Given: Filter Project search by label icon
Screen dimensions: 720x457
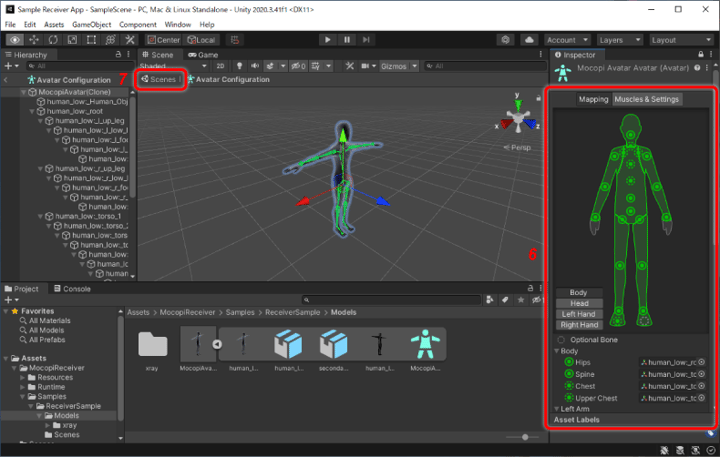Looking at the screenshot, I should (505, 300).
